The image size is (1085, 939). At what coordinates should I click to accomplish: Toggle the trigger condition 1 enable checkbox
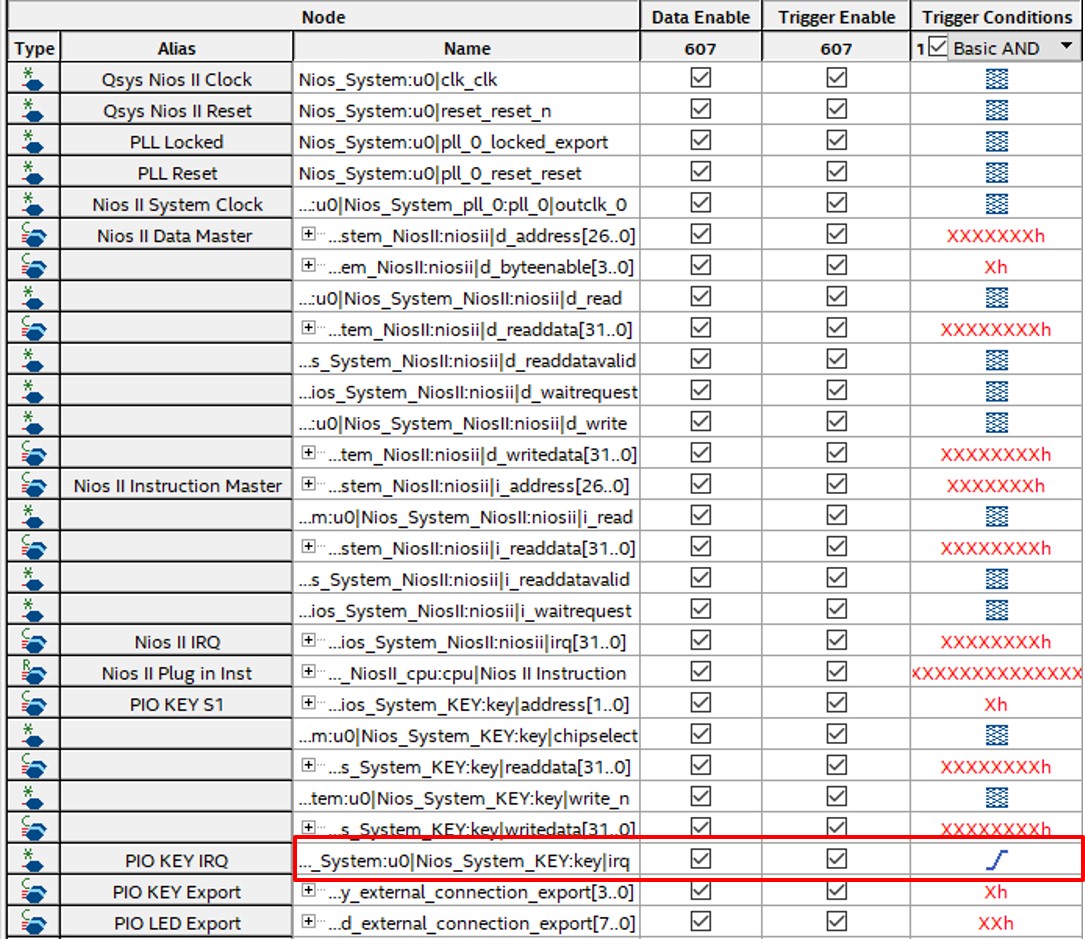tap(938, 47)
